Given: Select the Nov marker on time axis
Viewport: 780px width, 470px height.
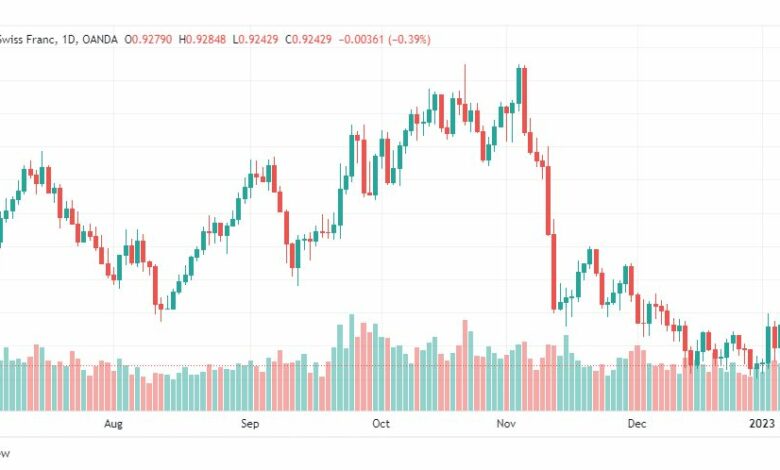Looking at the screenshot, I should click(x=506, y=423).
